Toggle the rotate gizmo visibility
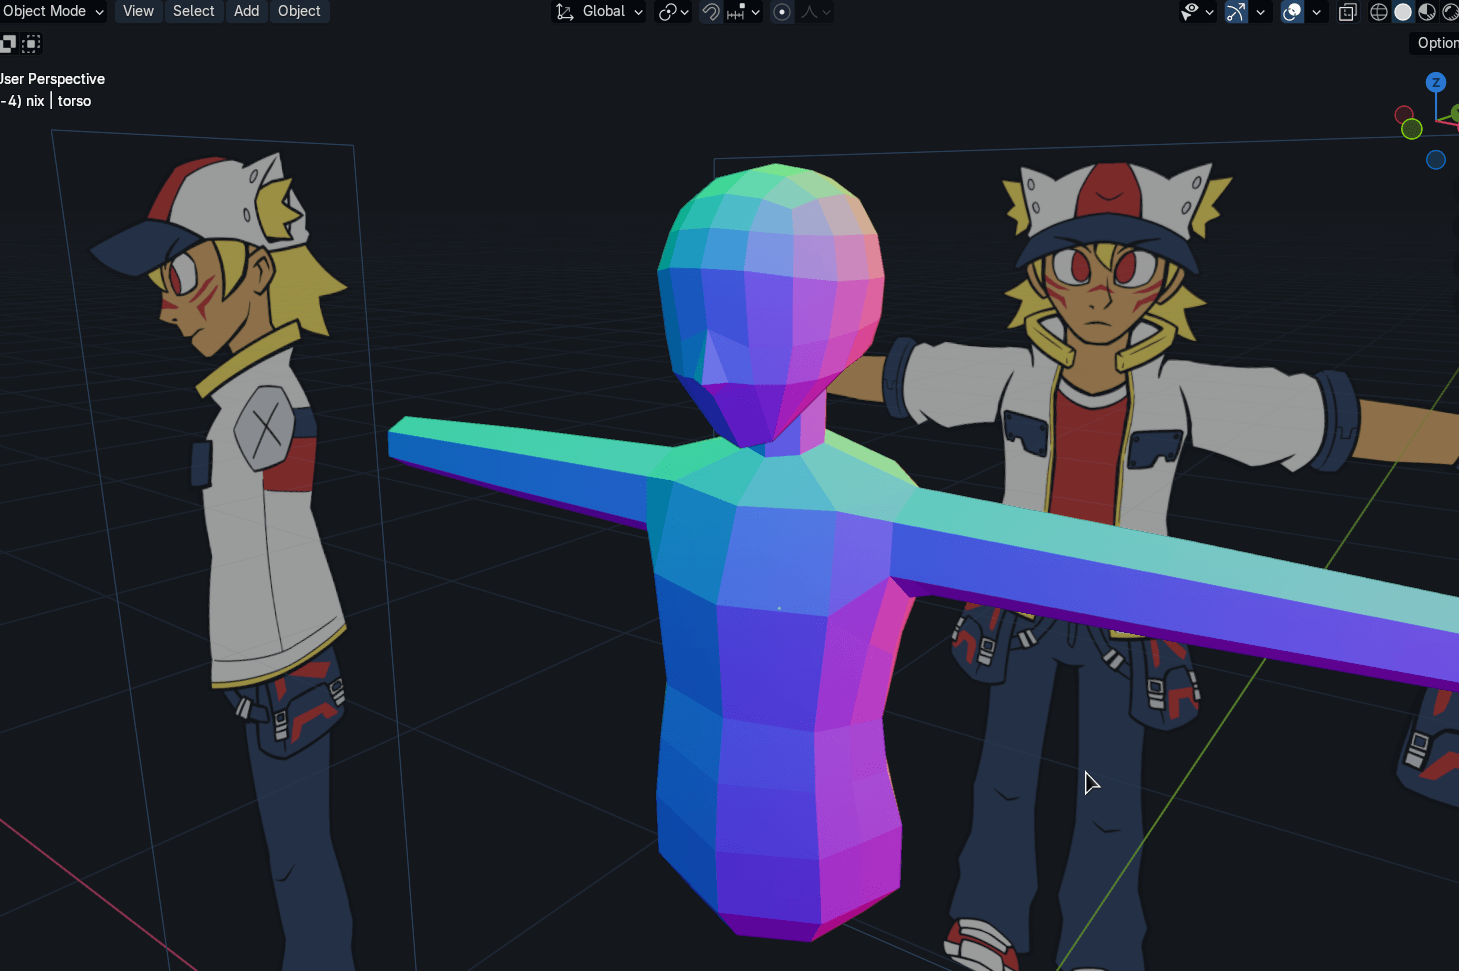 1261,12
